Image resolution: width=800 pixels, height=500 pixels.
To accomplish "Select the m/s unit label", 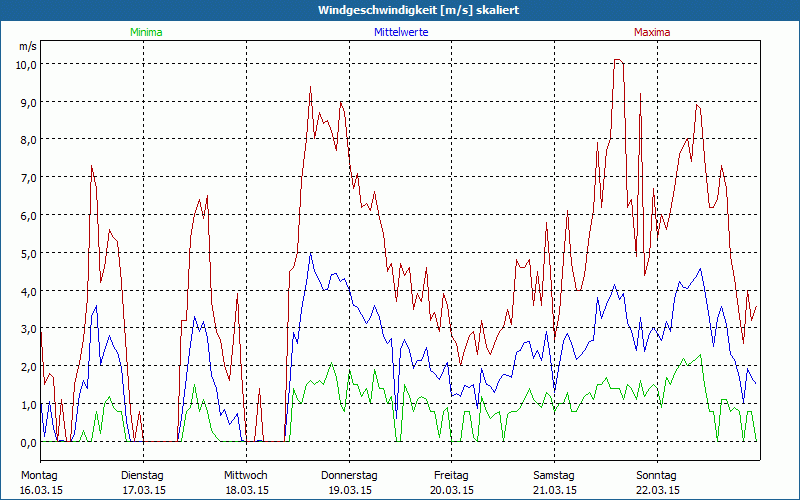I will point(27,46).
